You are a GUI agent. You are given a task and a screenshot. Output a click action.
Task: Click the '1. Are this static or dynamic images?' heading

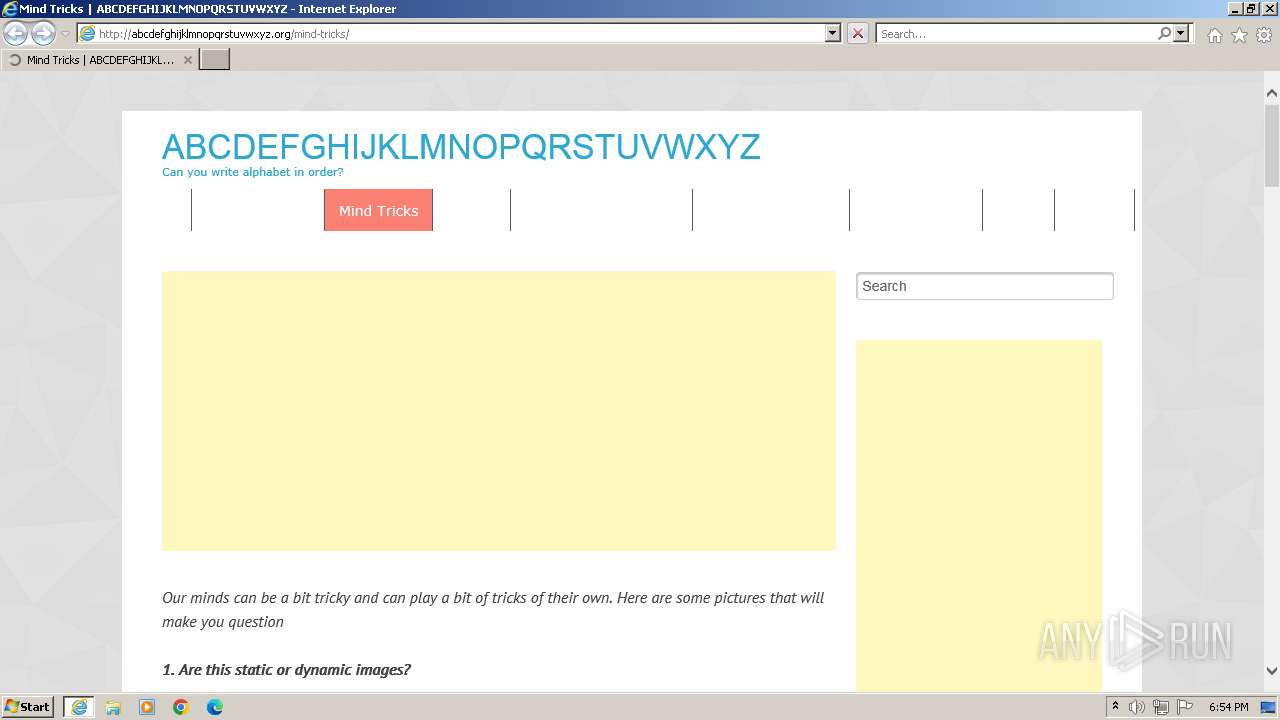(286, 670)
